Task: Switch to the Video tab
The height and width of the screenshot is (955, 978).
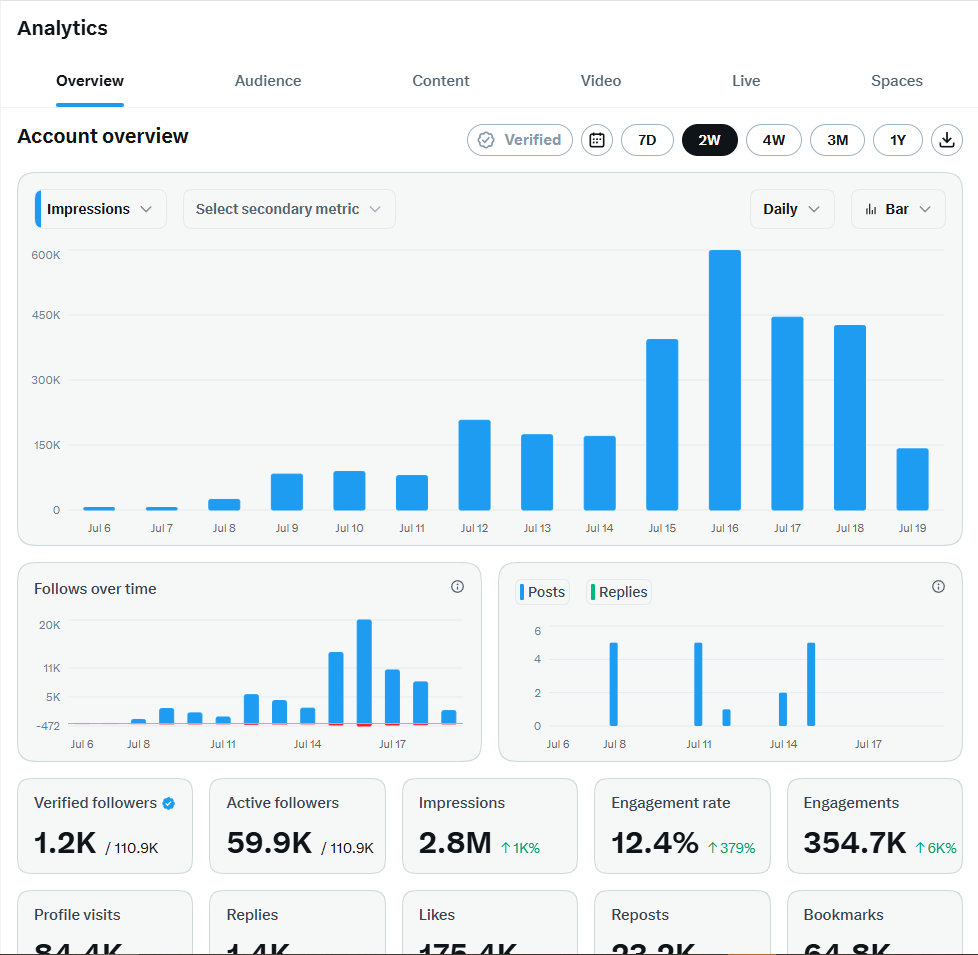Action: pos(601,81)
